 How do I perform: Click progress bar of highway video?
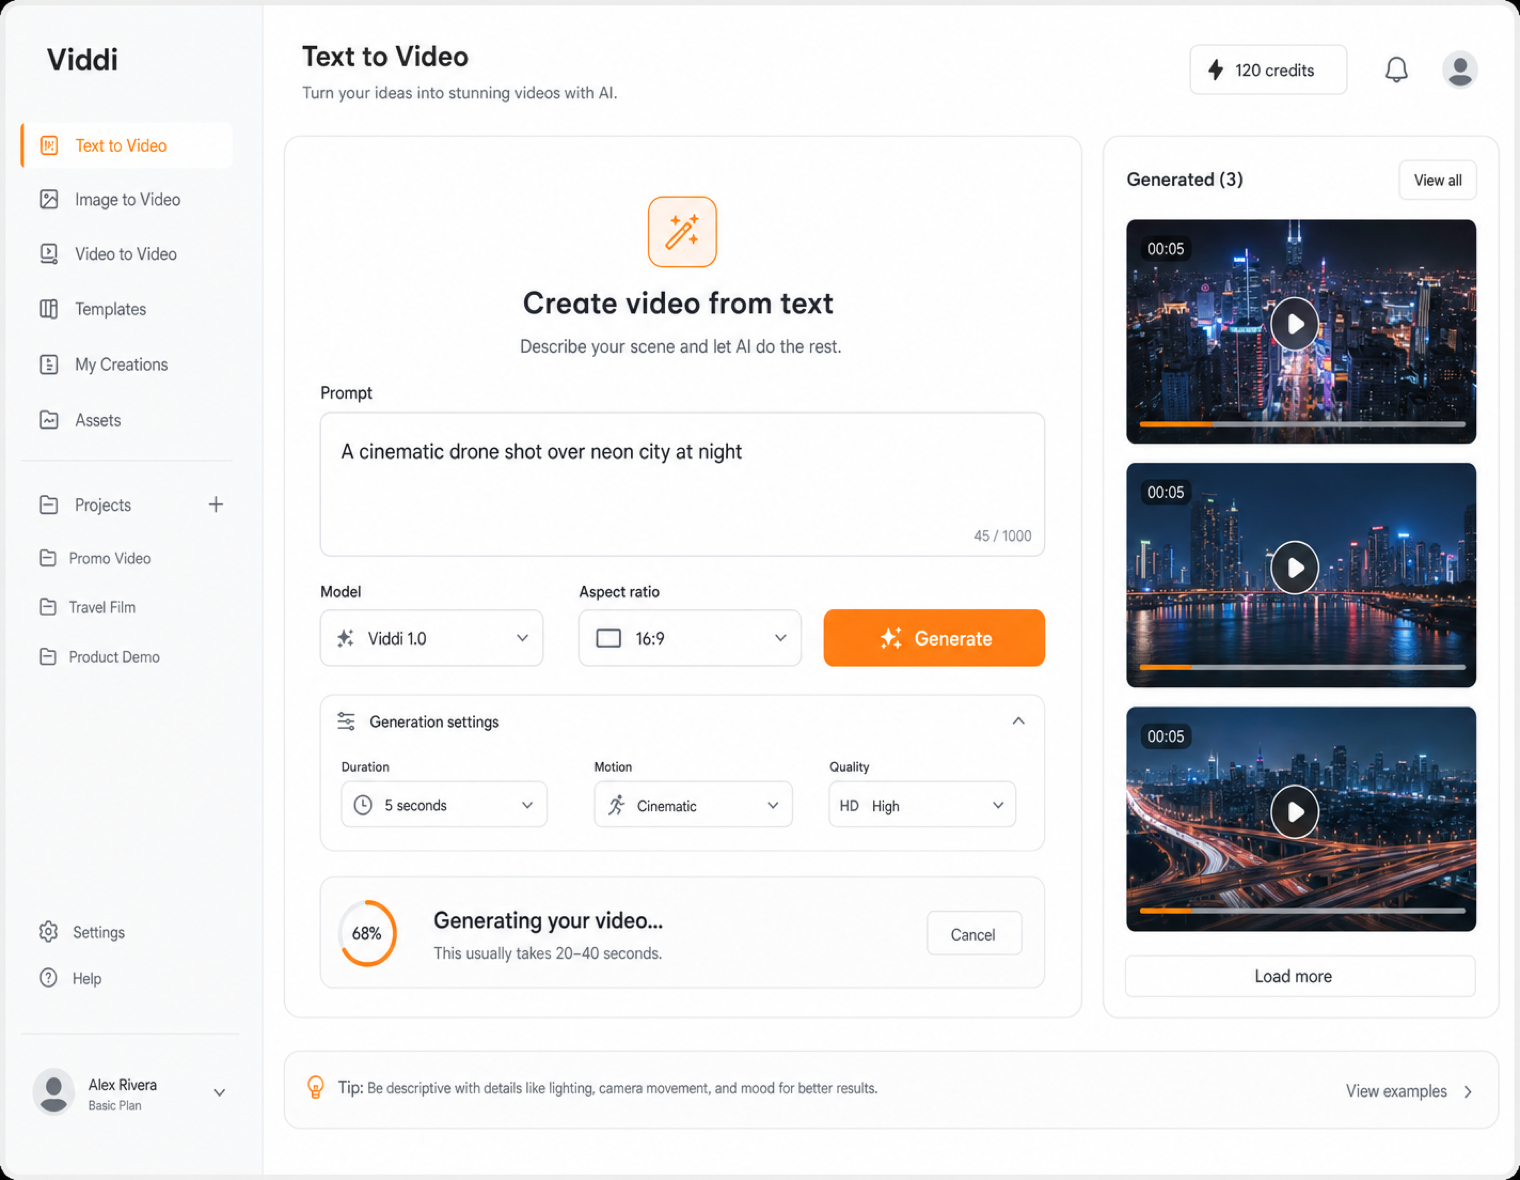click(1302, 911)
